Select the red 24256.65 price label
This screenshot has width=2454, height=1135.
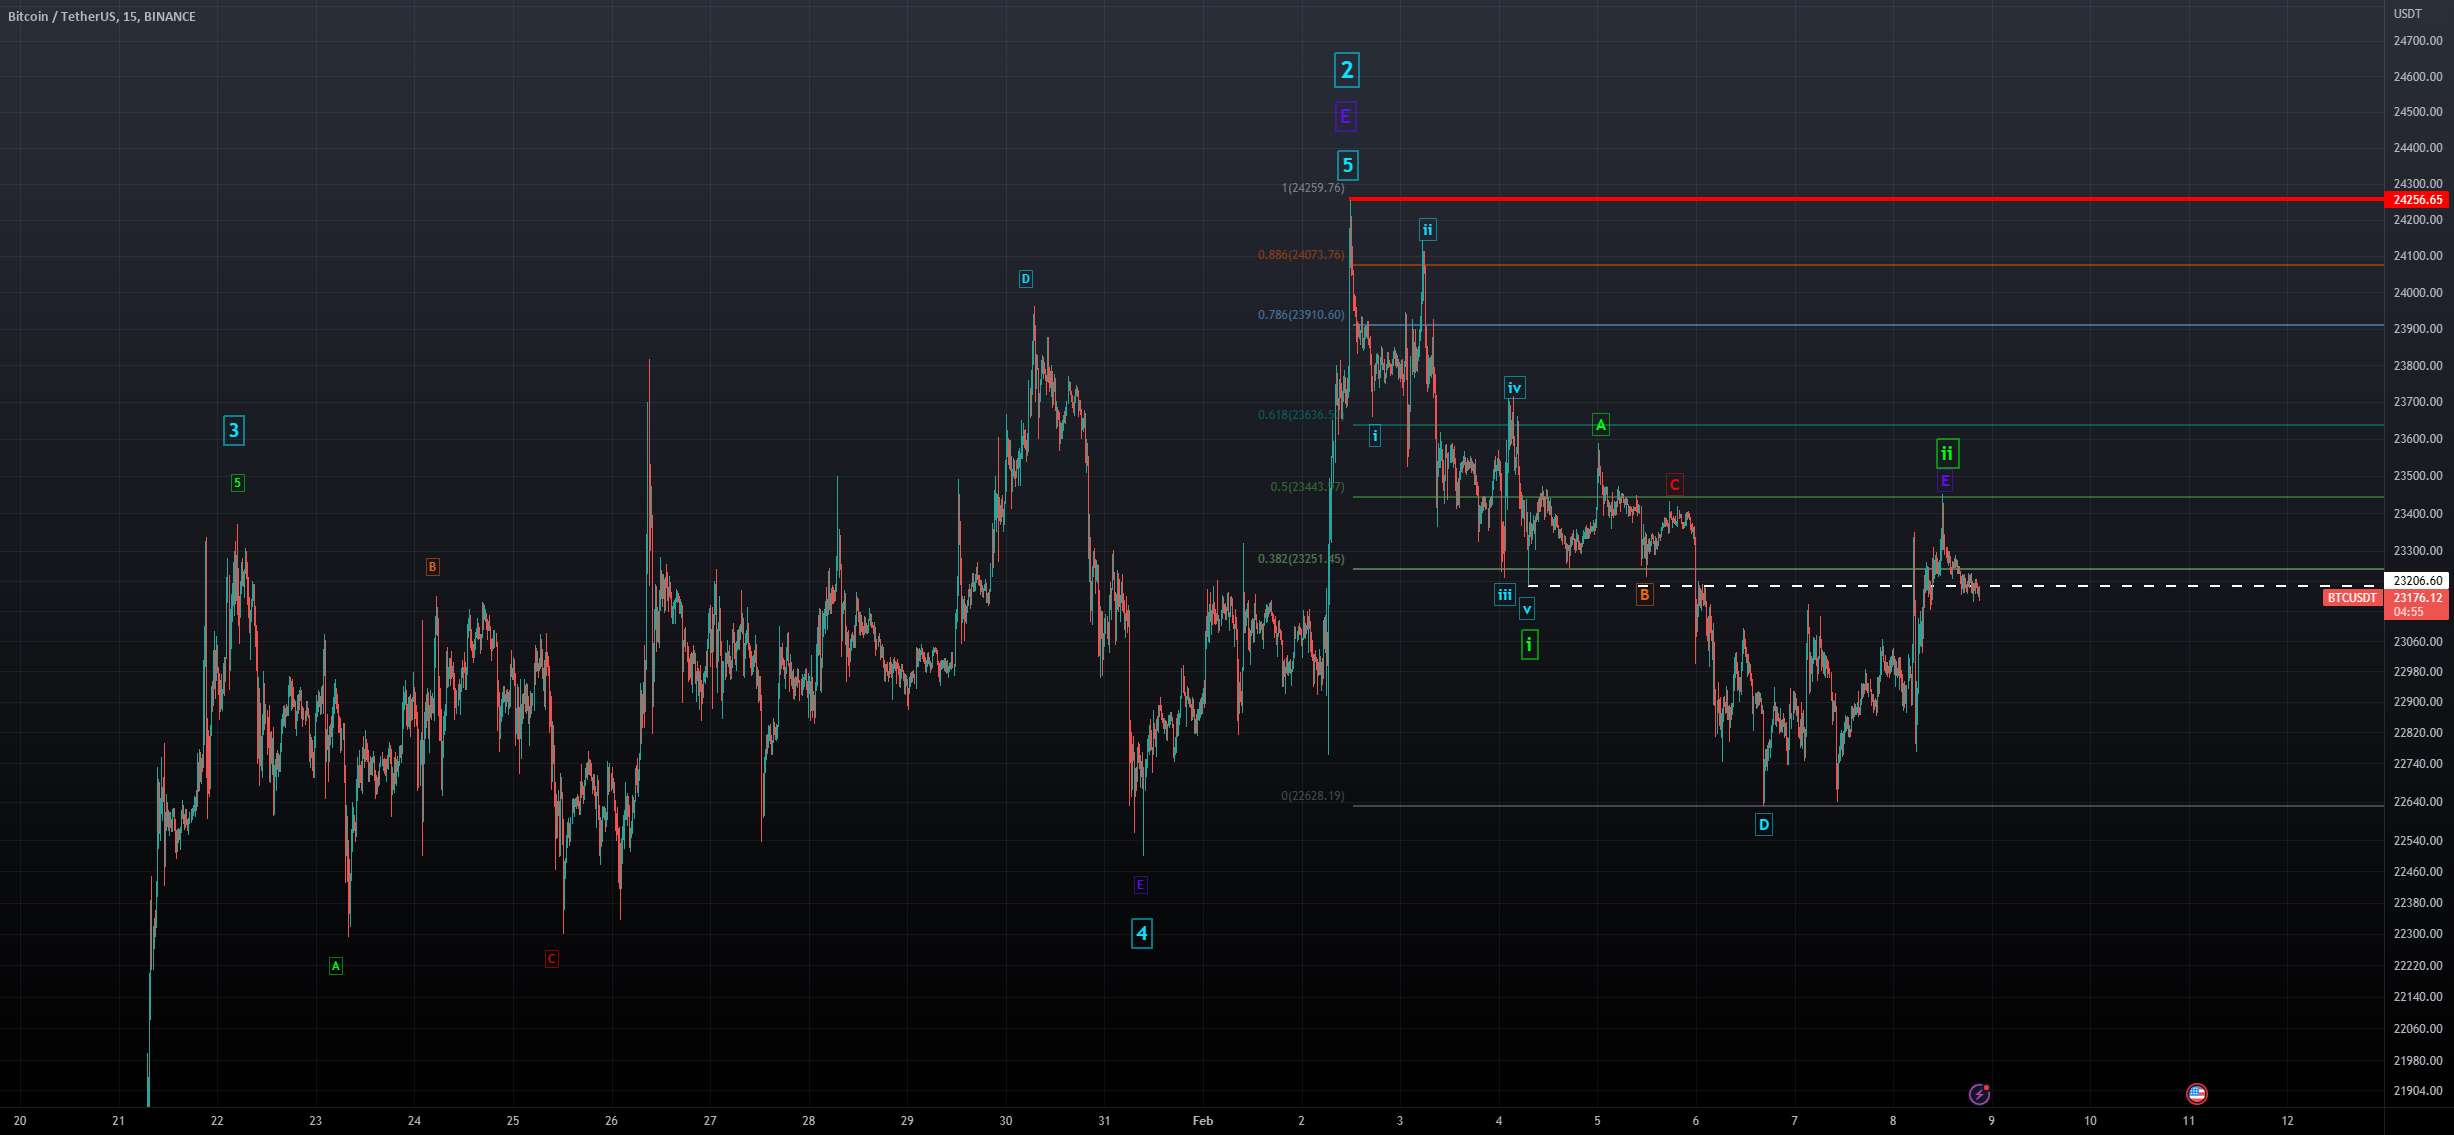2418,200
